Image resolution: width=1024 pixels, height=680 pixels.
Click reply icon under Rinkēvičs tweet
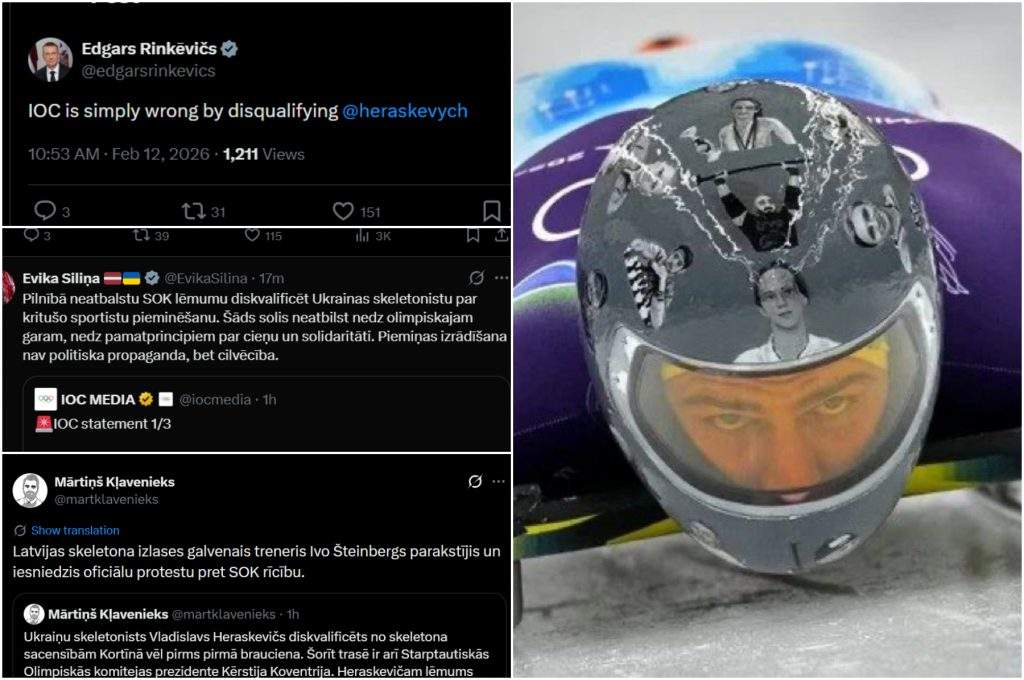(45, 210)
